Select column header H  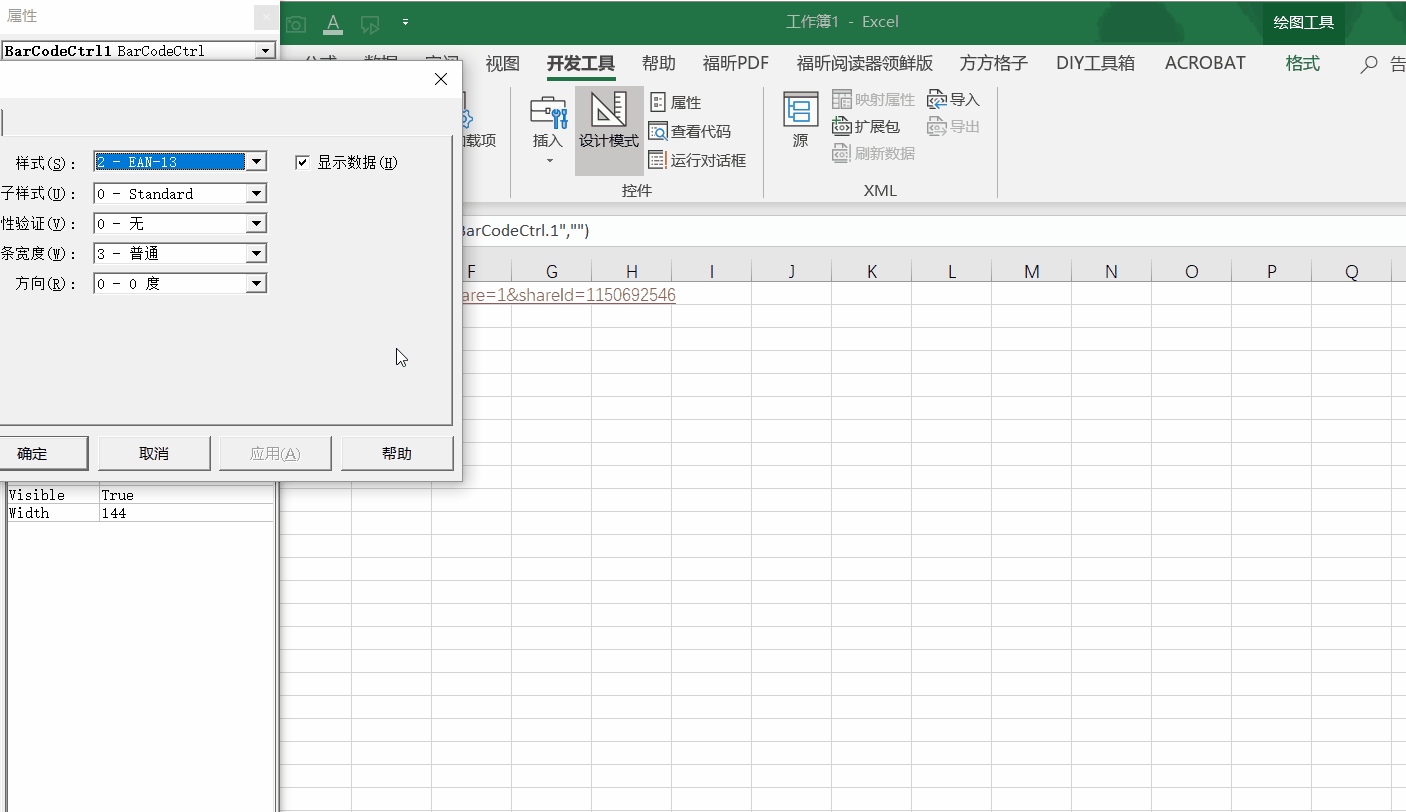pyautogui.click(x=632, y=271)
